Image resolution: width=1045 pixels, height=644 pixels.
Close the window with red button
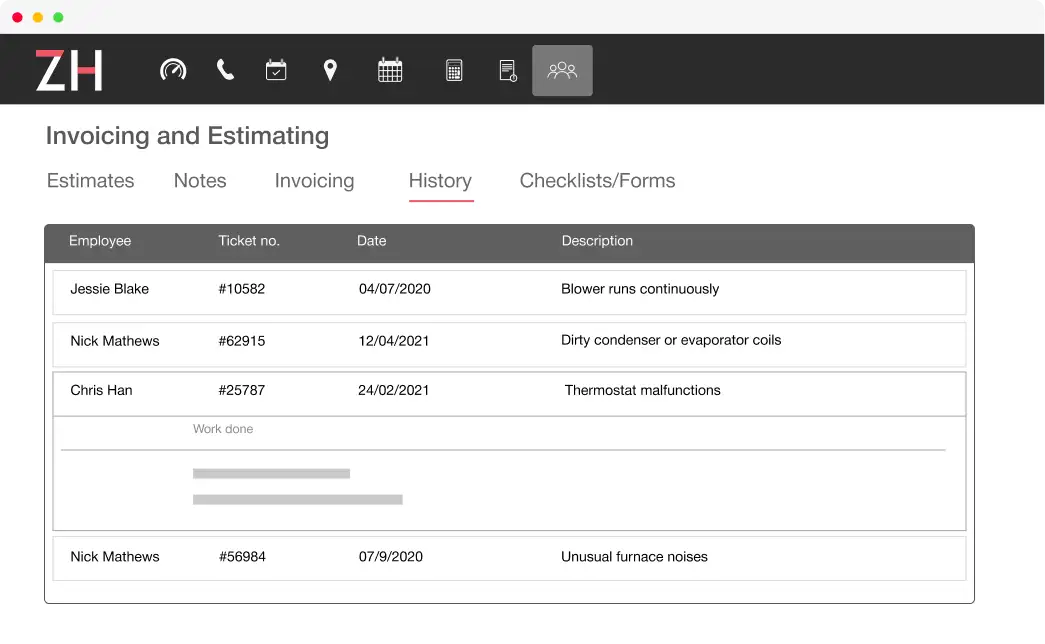click(x=17, y=17)
